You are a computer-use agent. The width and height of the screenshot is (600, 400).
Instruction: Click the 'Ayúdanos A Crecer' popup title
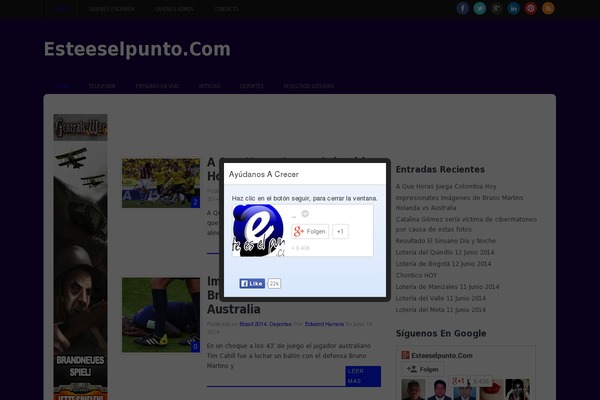(x=264, y=174)
